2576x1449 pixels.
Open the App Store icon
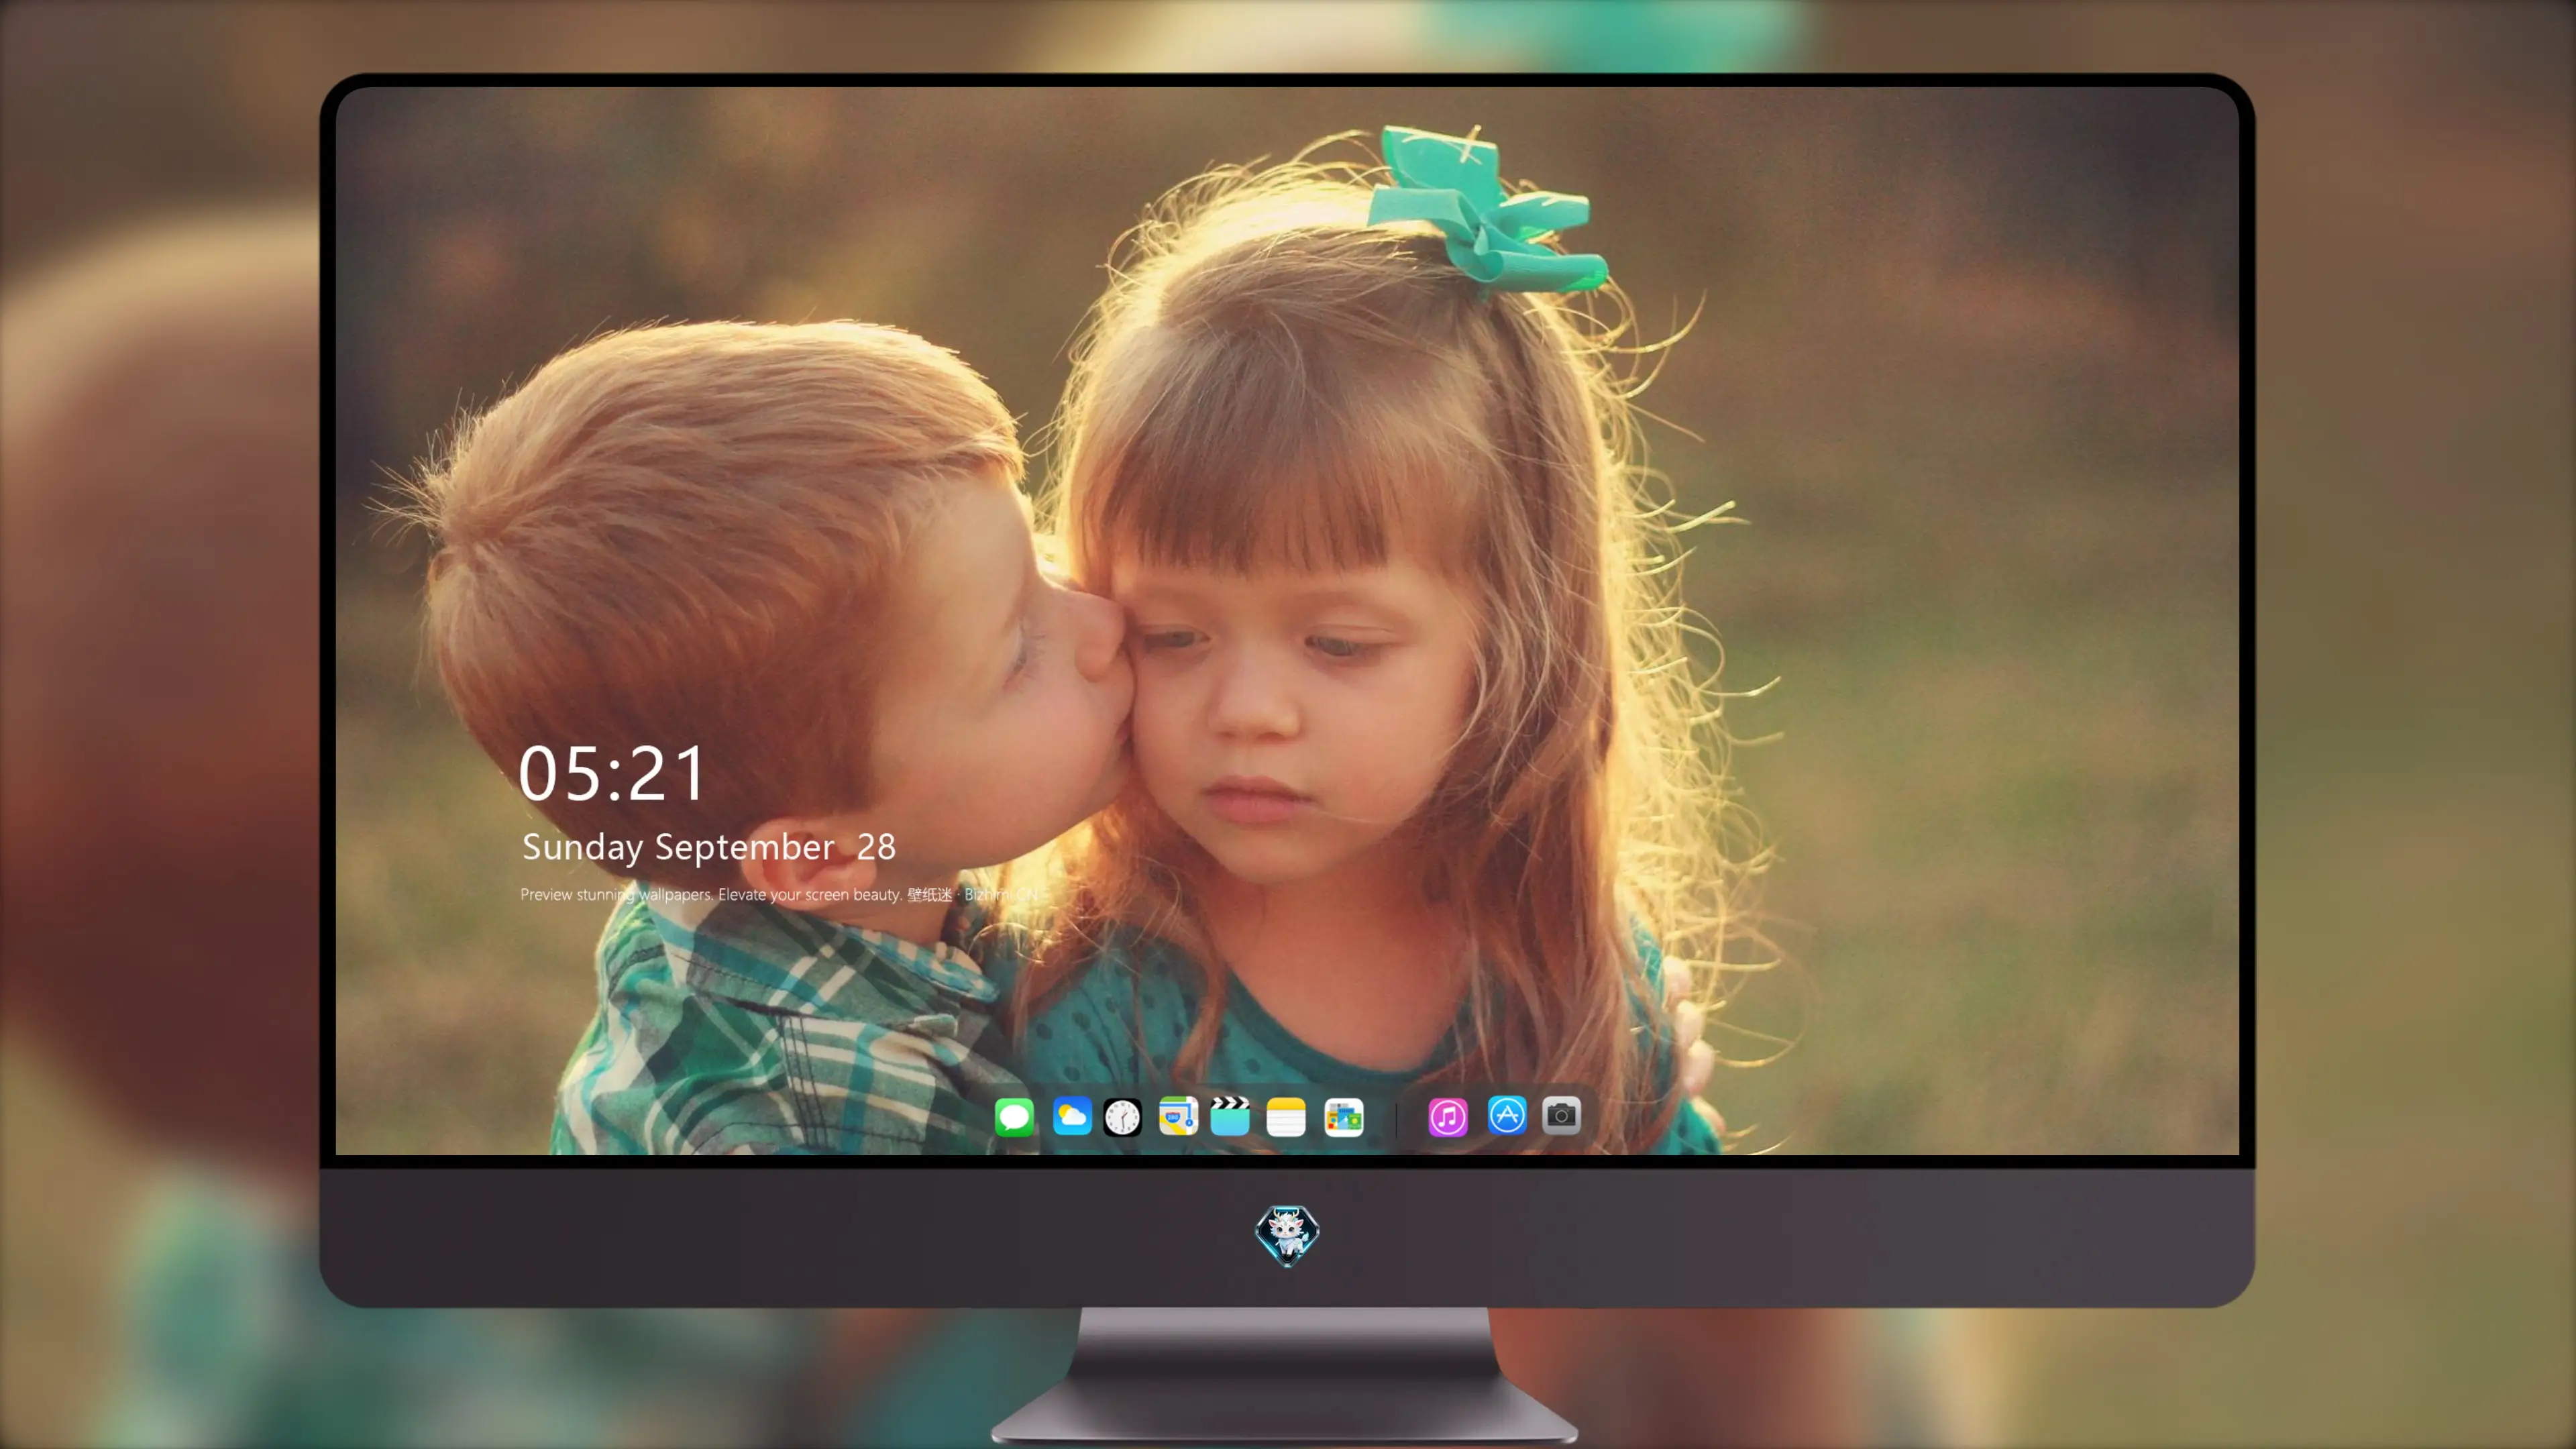[x=1507, y=1115]
